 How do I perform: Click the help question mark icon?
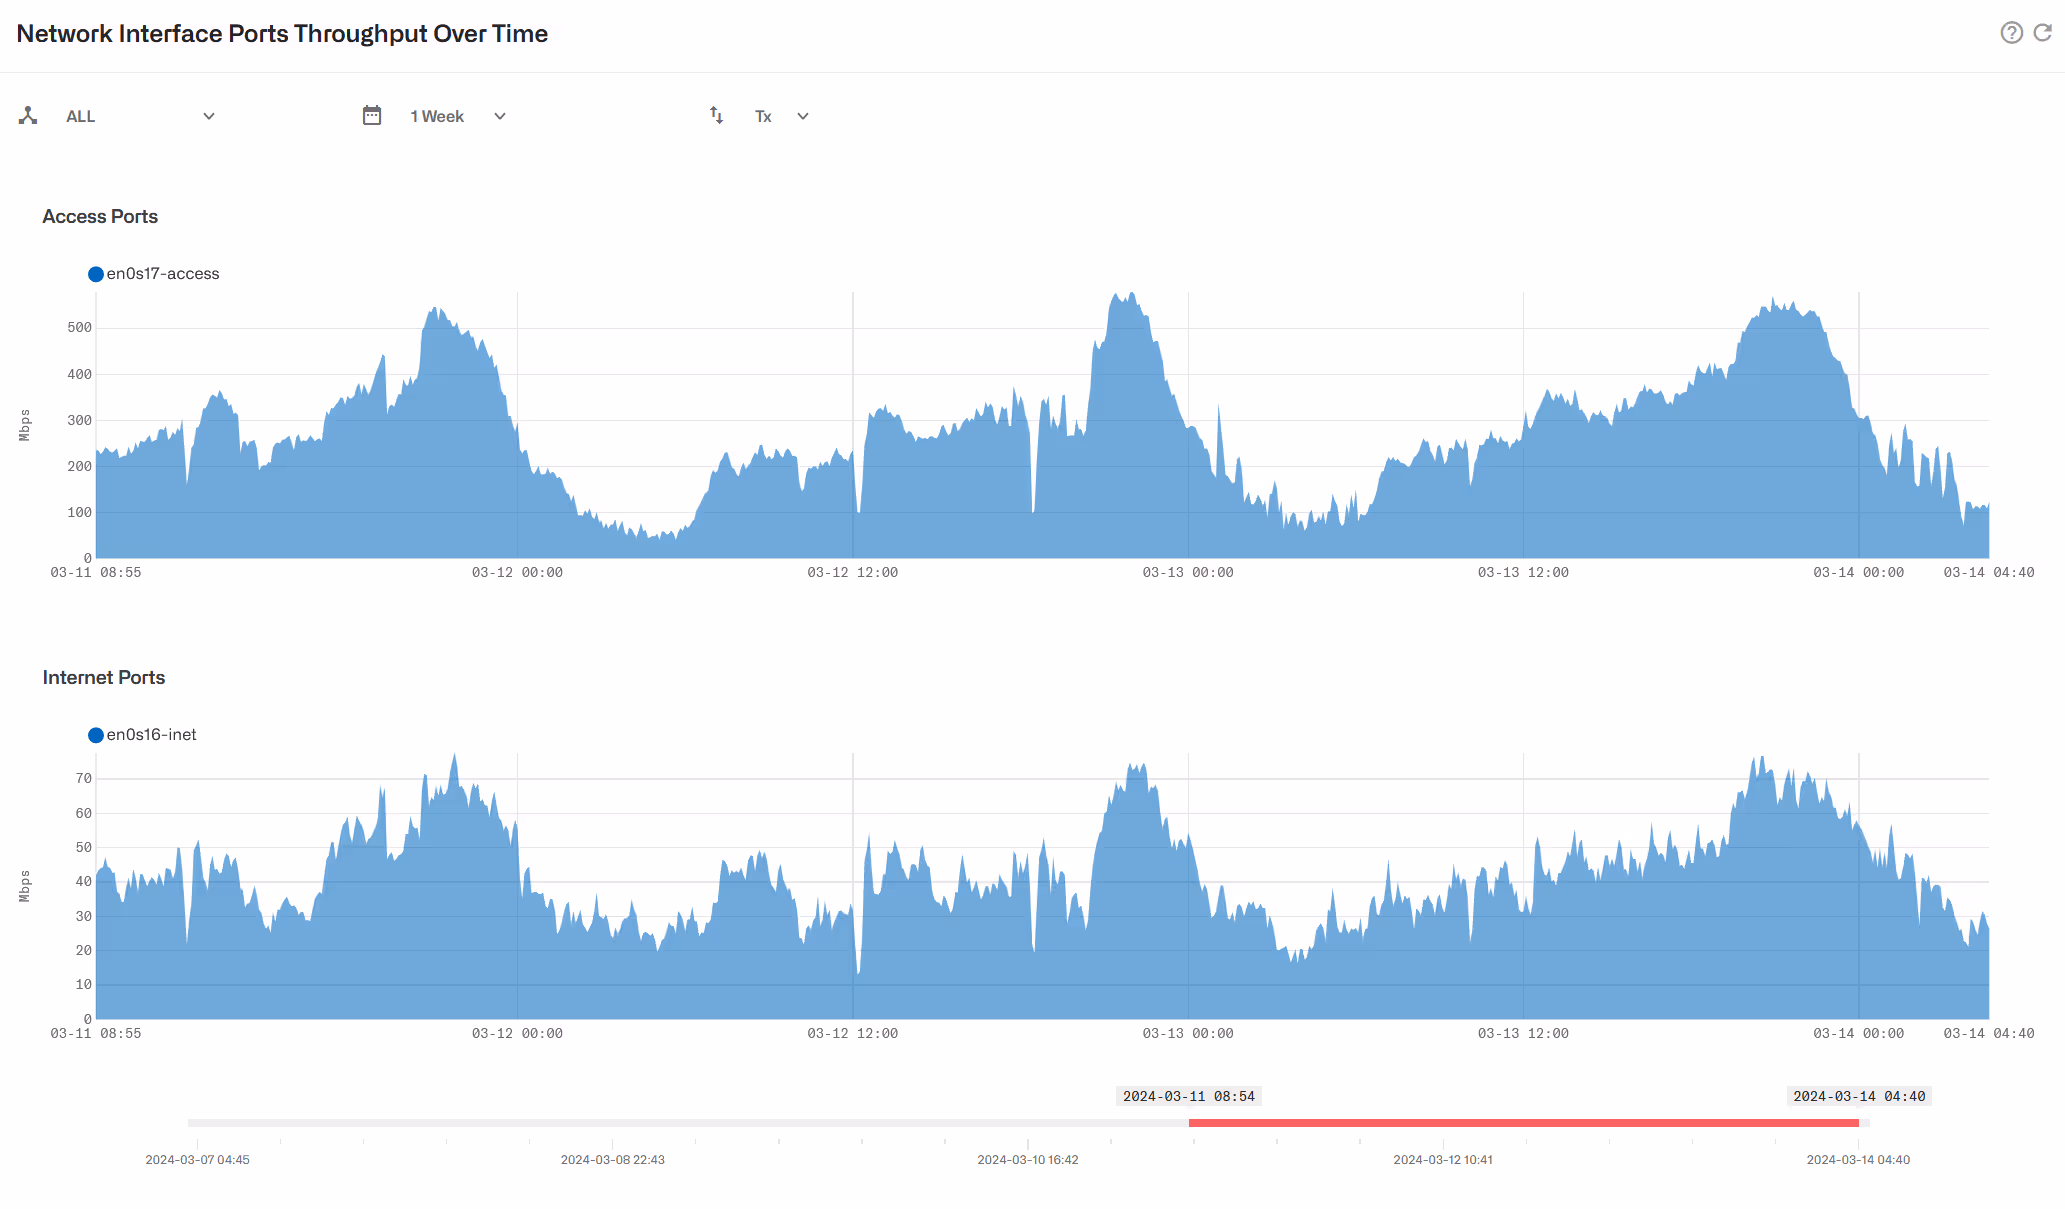(2011, 33)
